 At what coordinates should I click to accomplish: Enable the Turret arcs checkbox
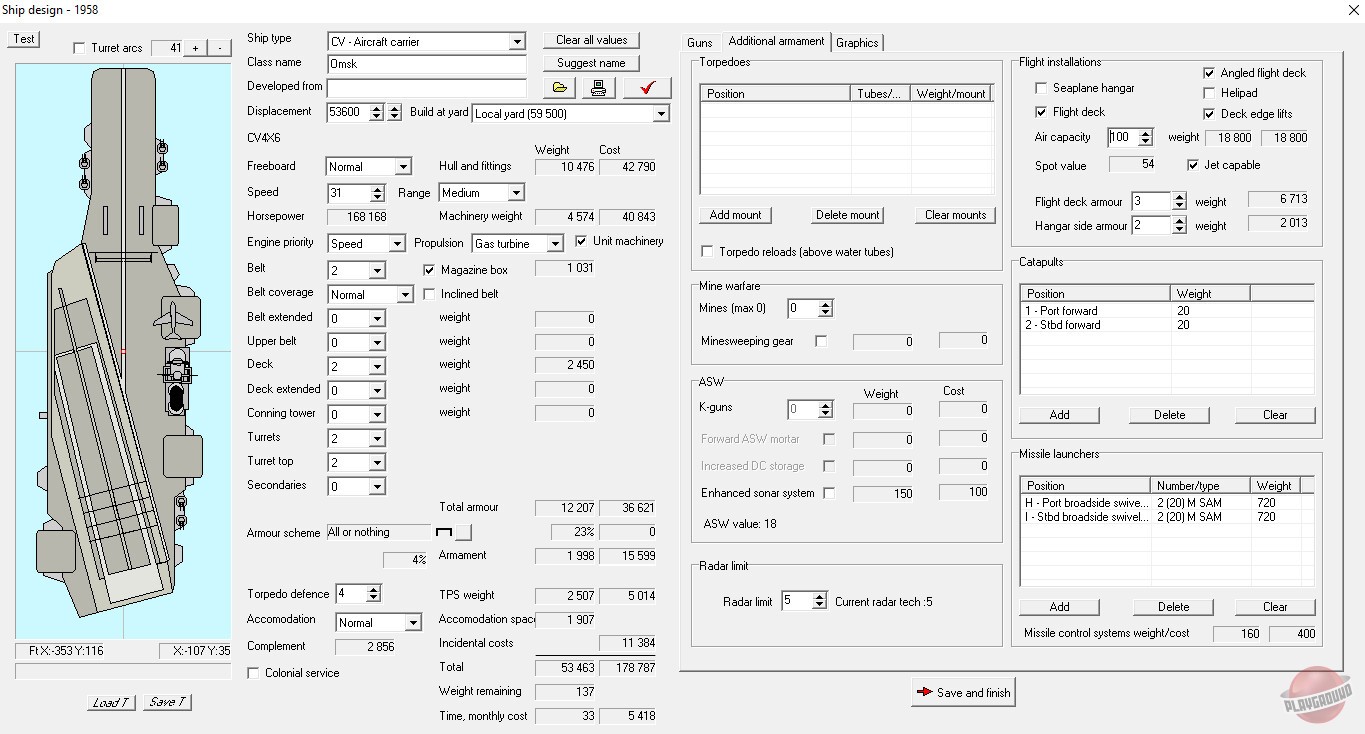click(x=80, y=48)
